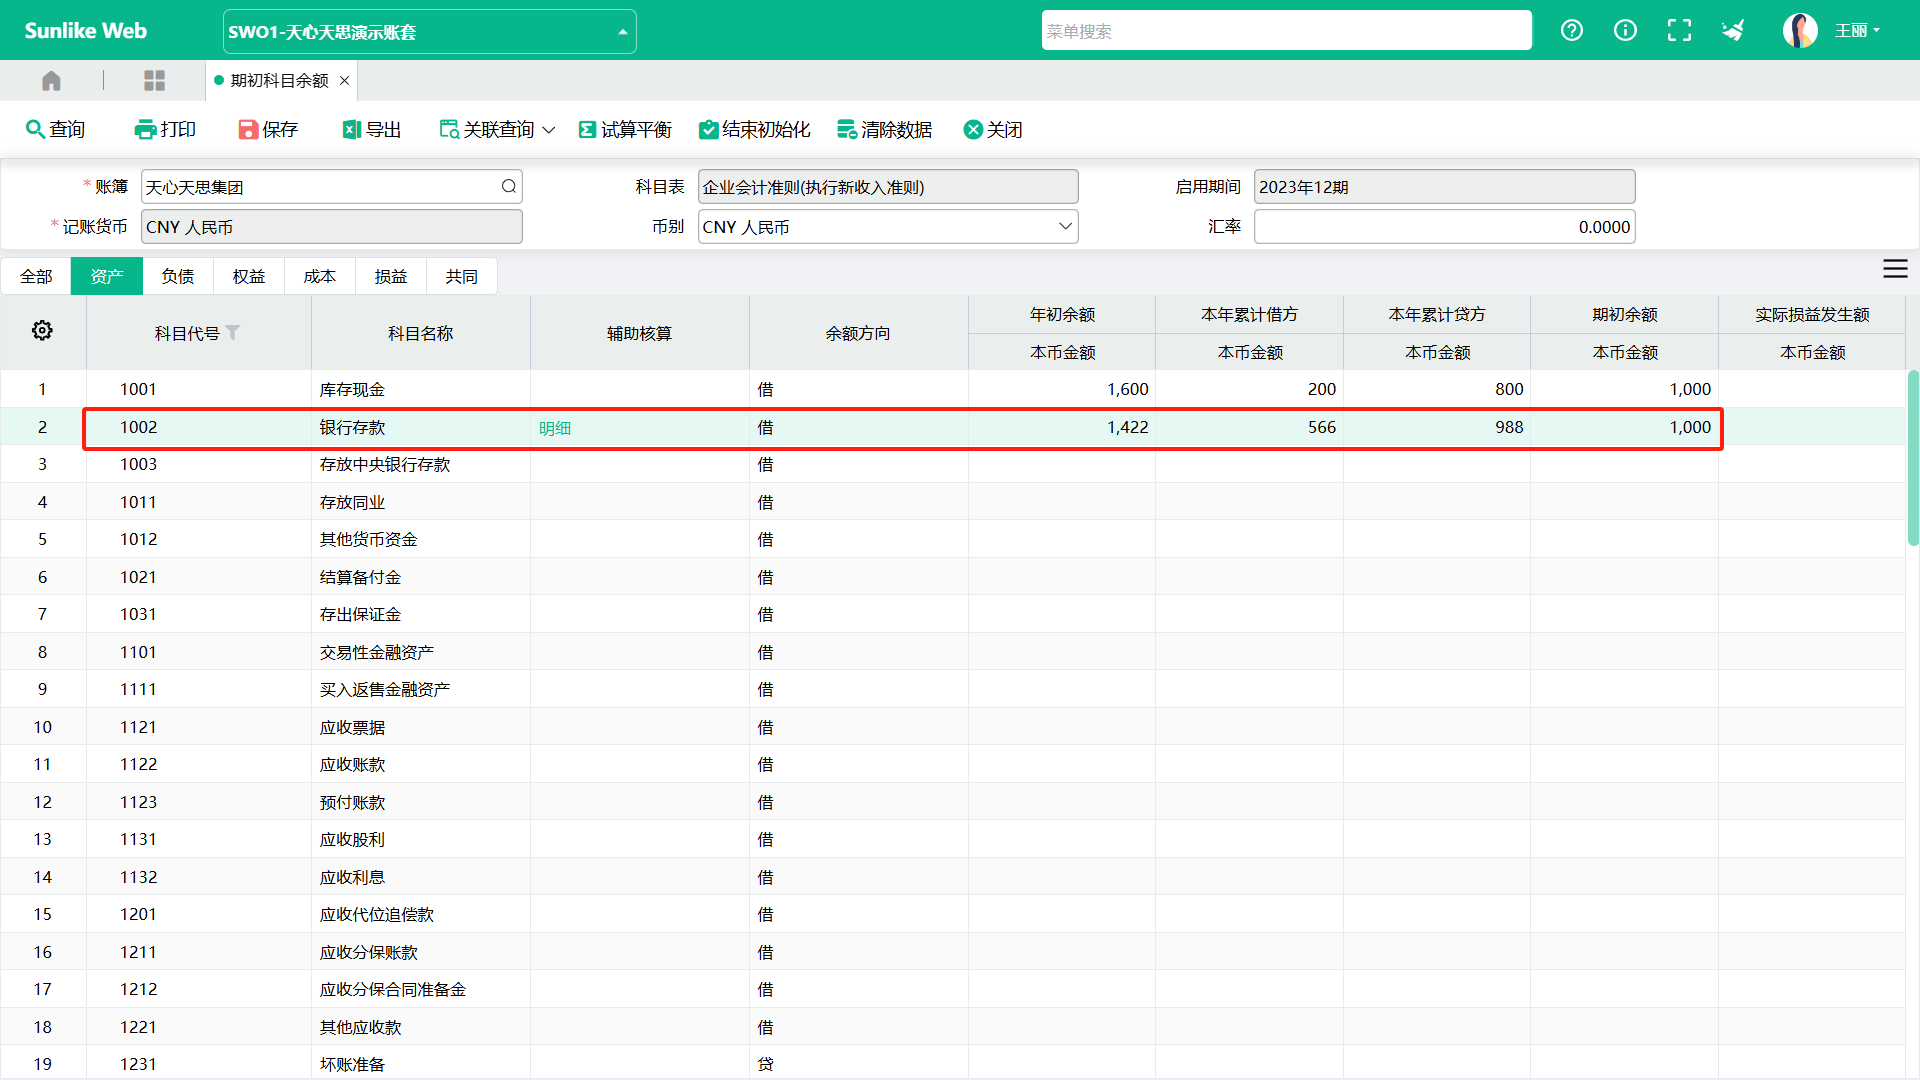Open the 币别 currency dropdown
Screen dimensions: 1920x1080
pyautogui.click(x=888, y=227)
